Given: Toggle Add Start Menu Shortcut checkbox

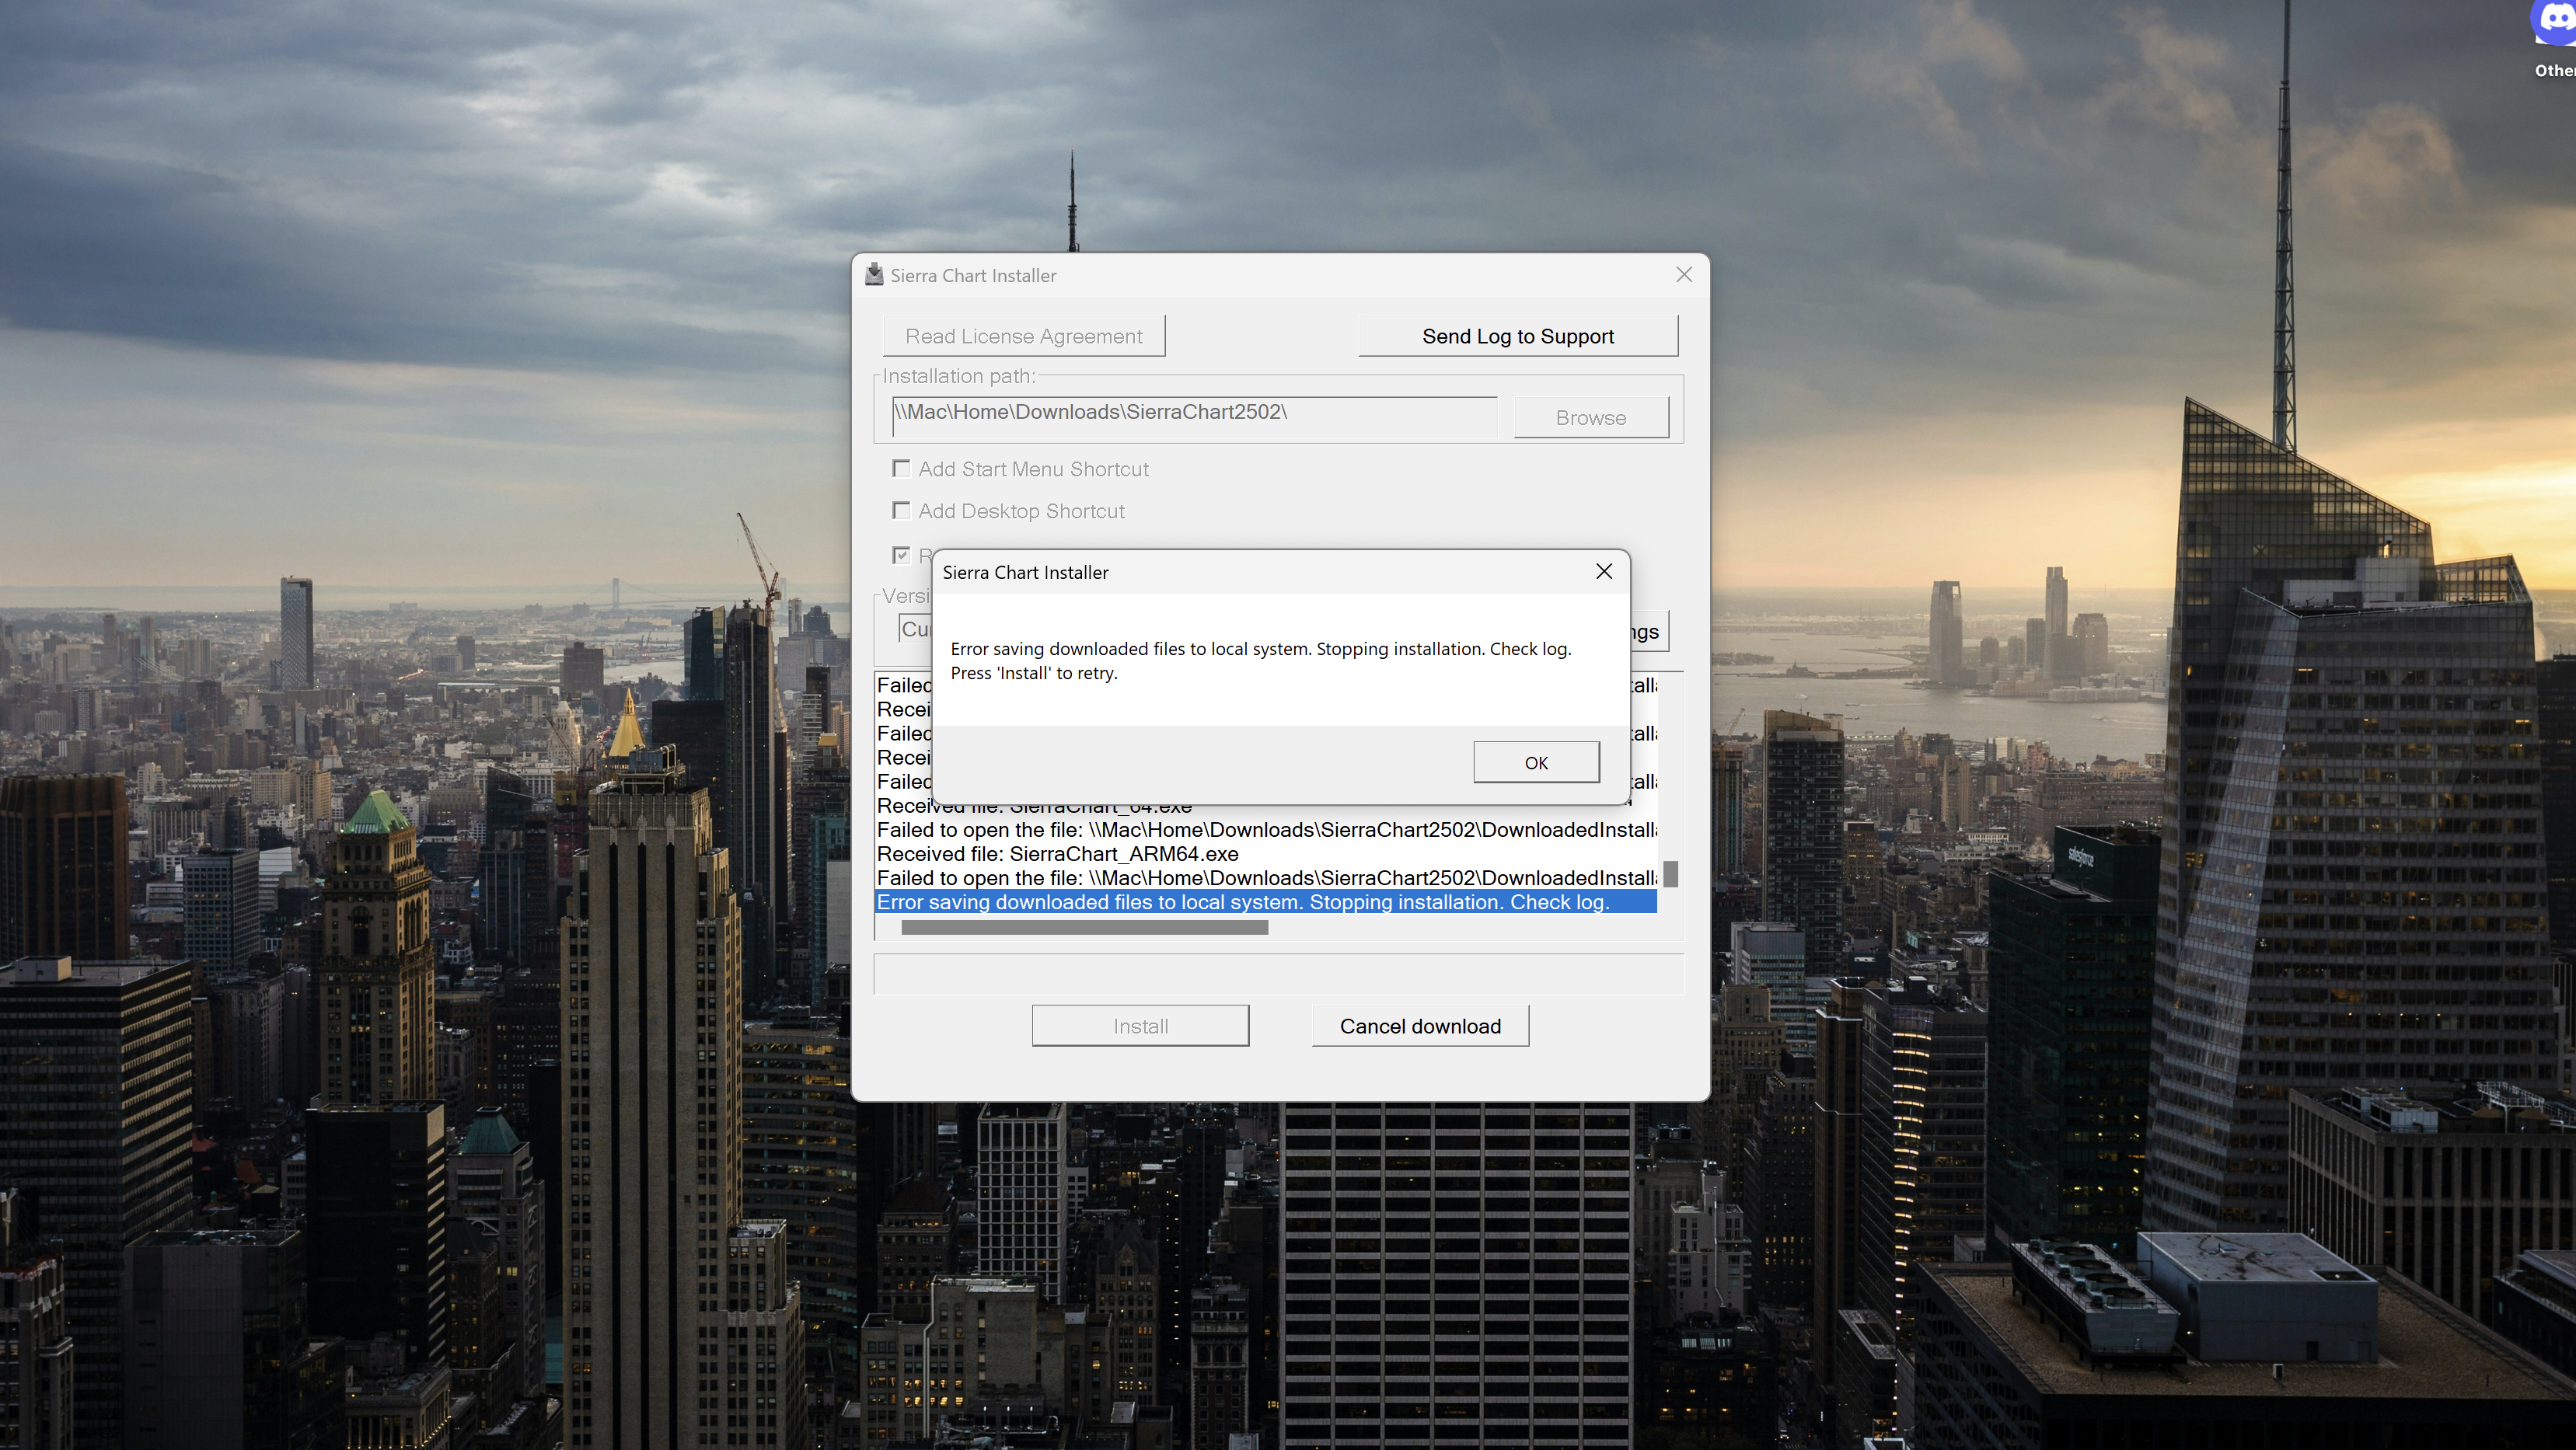Looking at the screenshot, I should [x=901, y=469].
